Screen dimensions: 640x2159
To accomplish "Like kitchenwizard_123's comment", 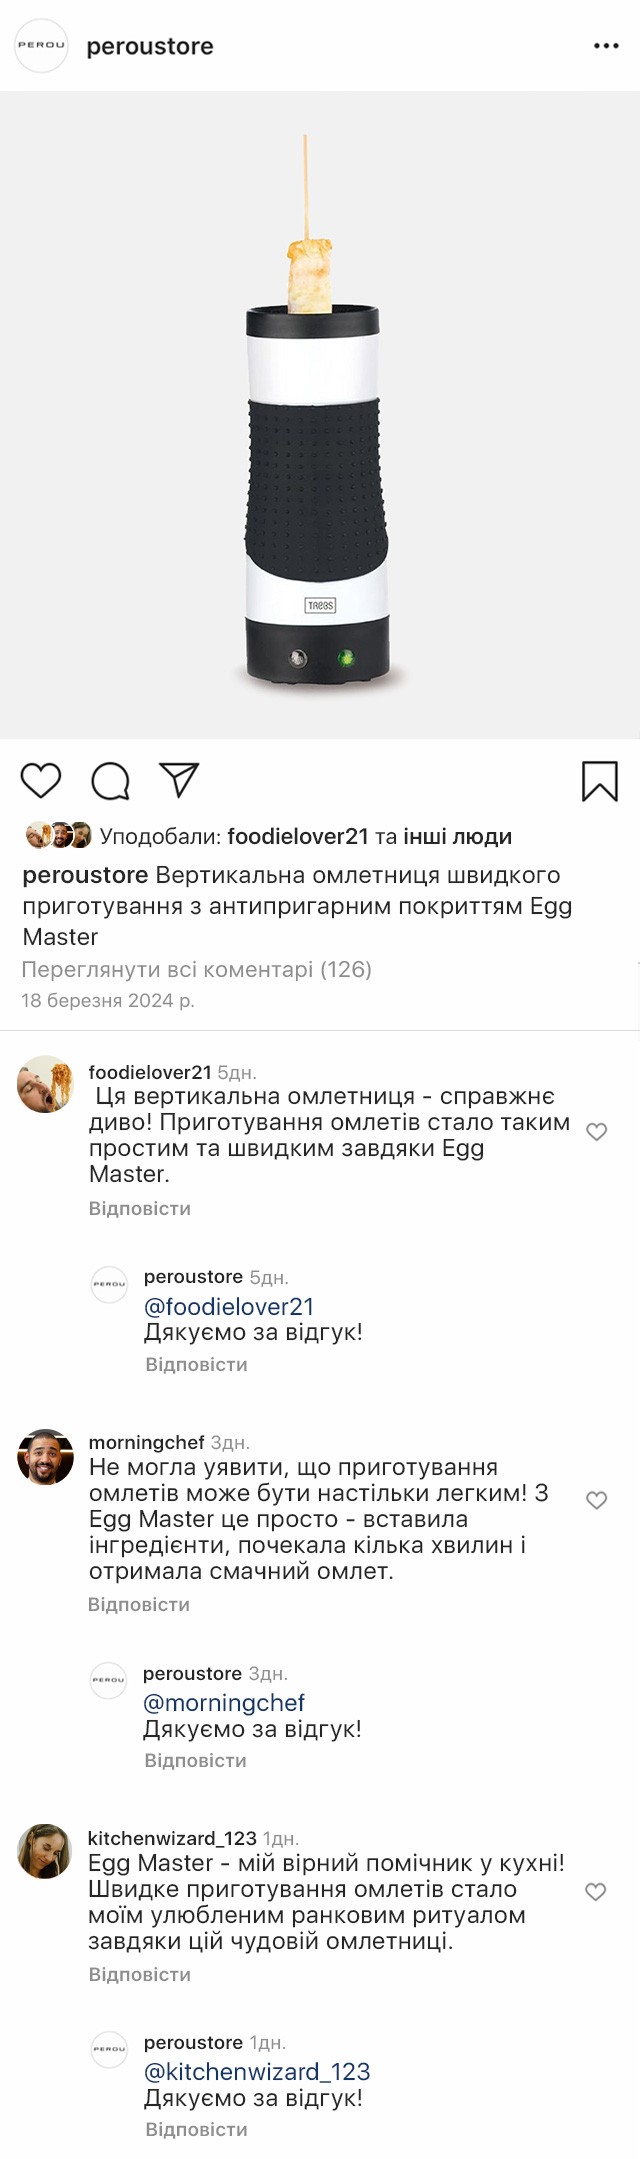I will point(596,1892).
